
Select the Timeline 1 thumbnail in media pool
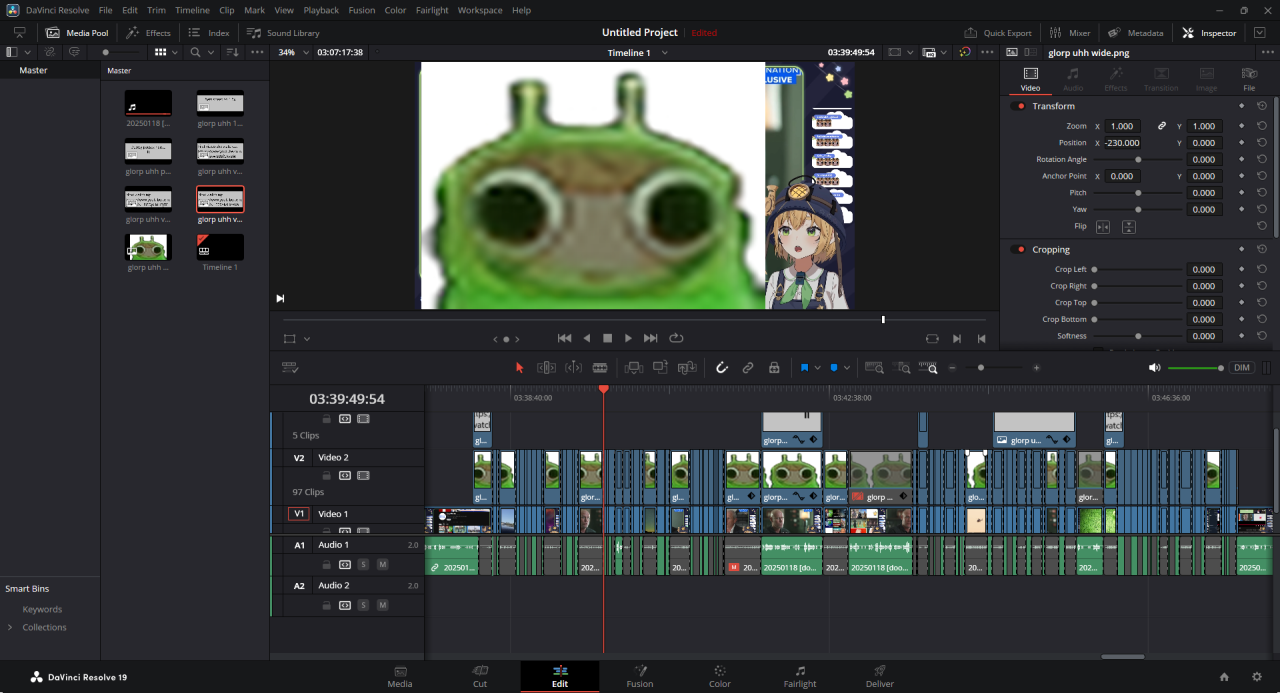[x=220, y=247]
